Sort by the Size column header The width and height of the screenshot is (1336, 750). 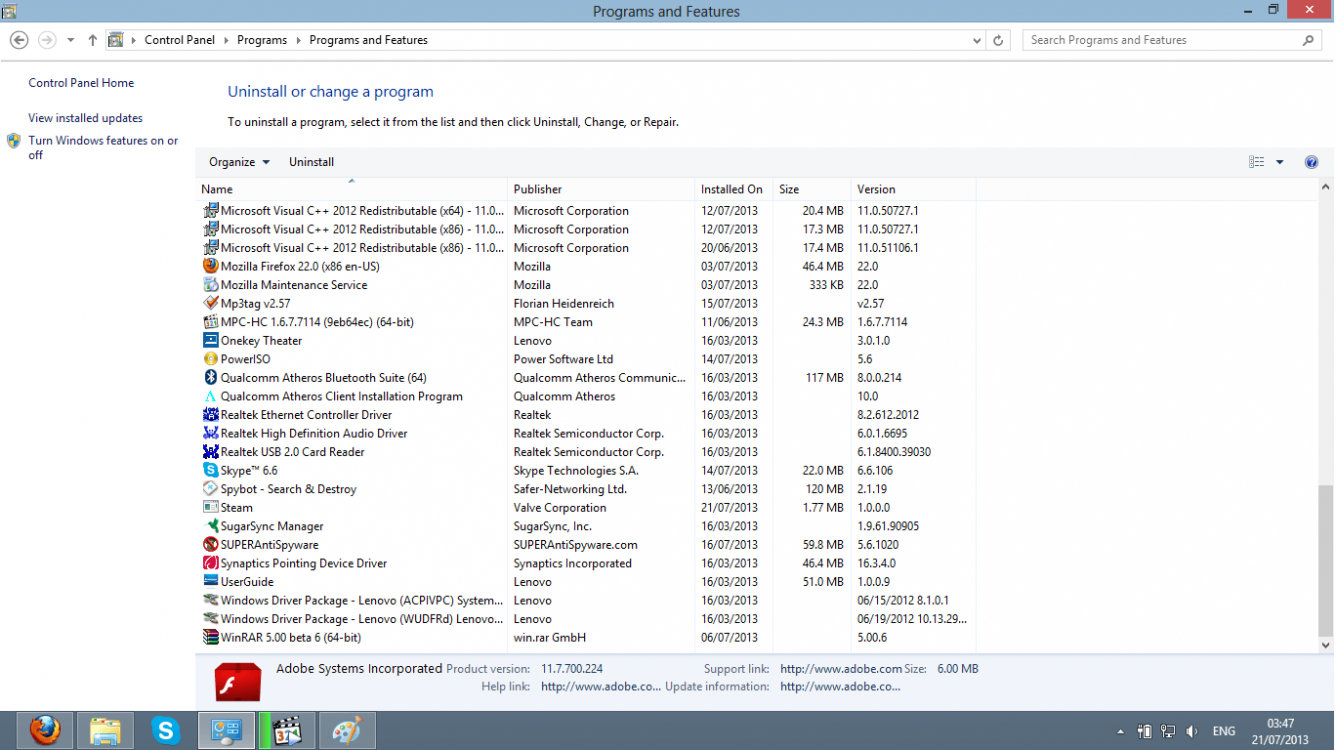(812, 189)
